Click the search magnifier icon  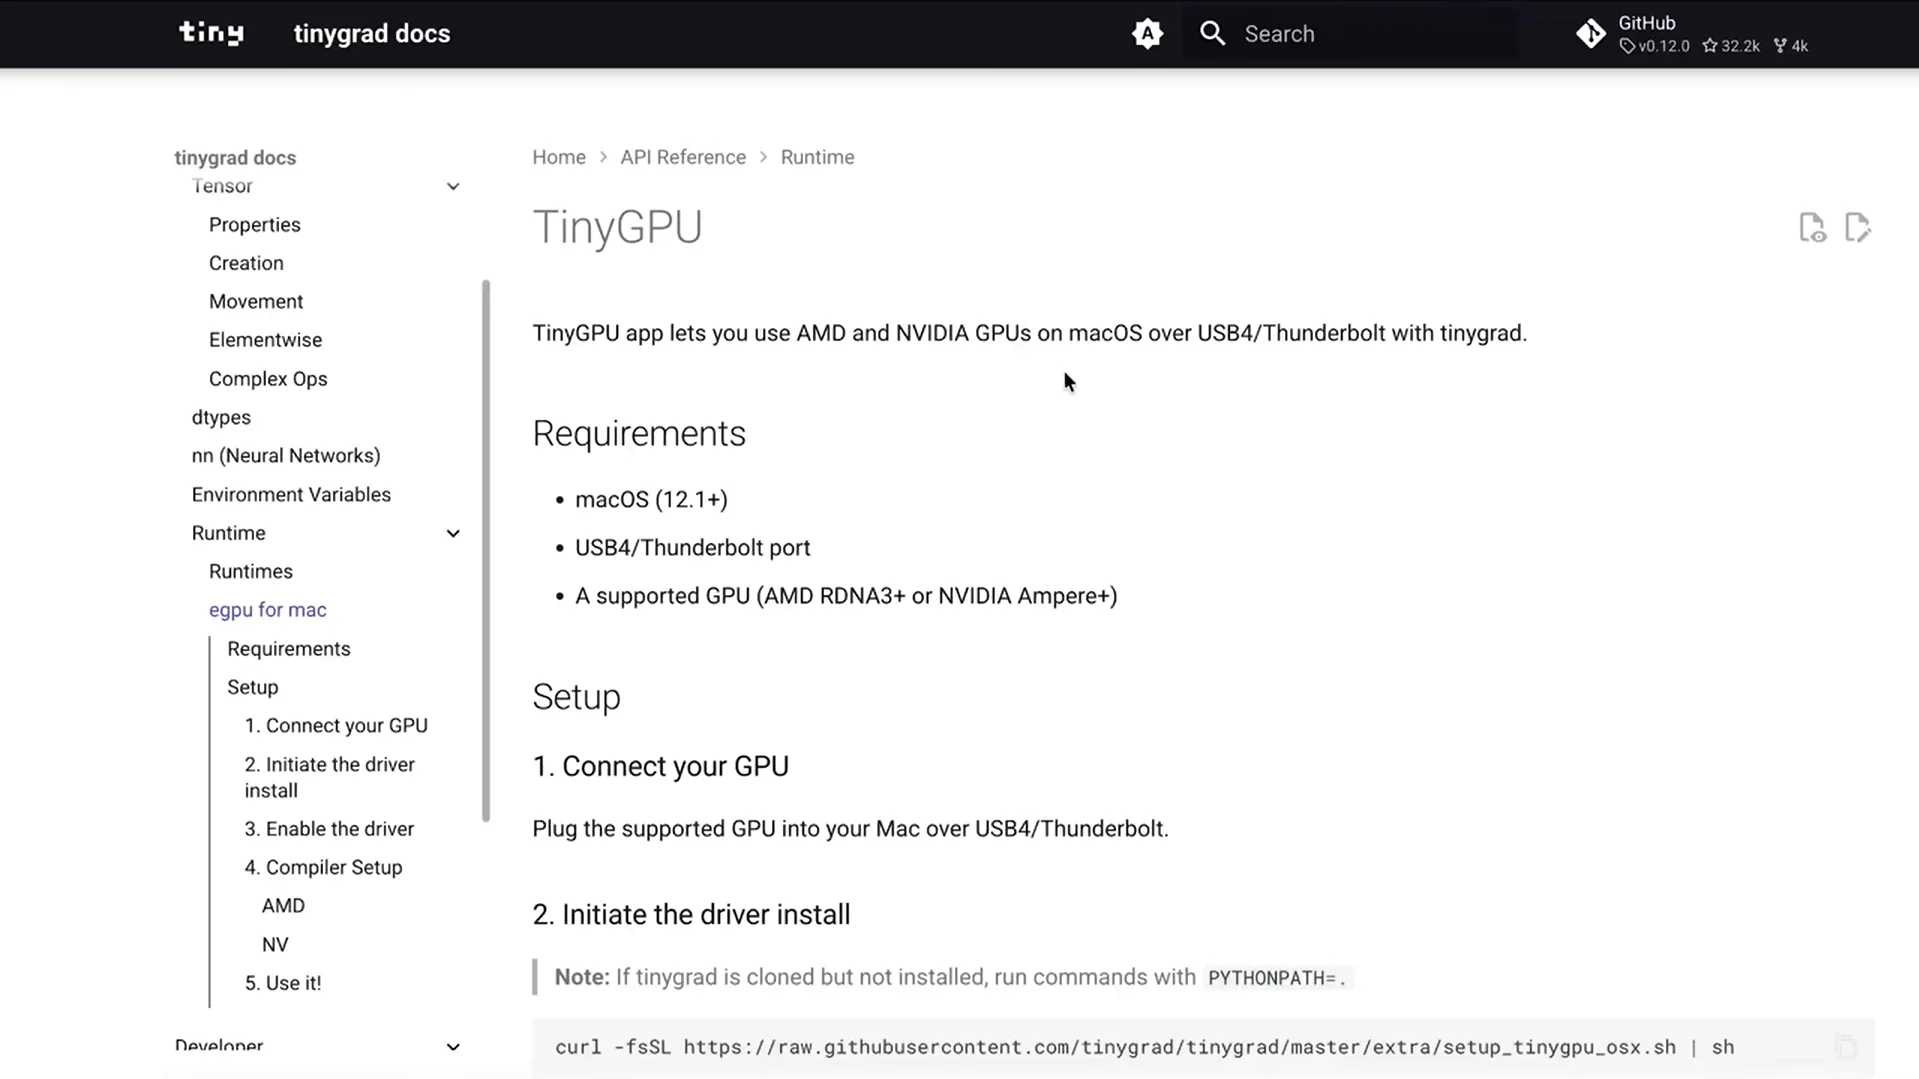1212,34
